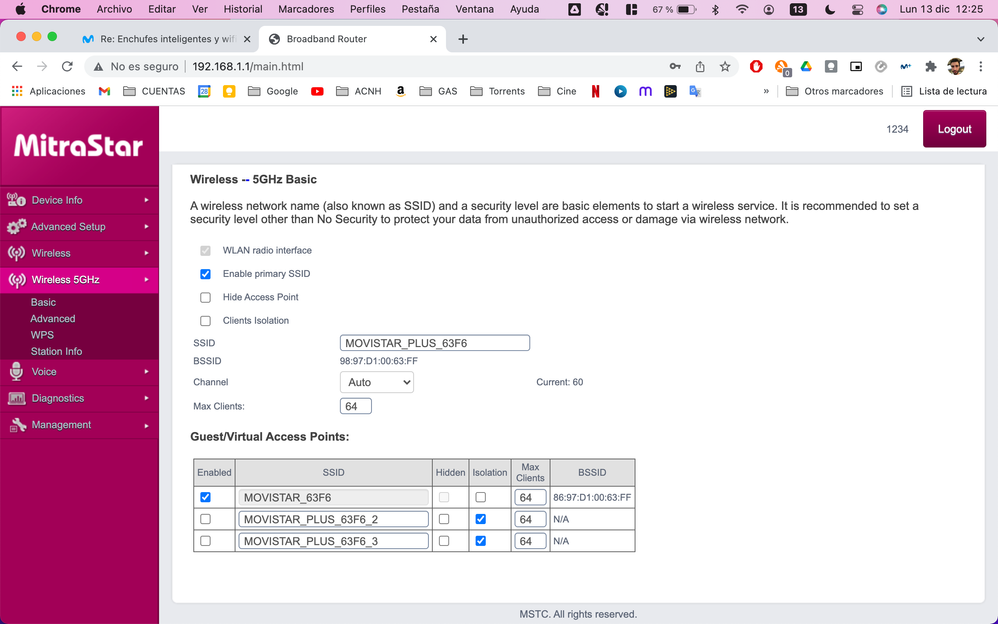Expand the Management menu arrow
Screen dimensions: 998x624
(146, 425)
